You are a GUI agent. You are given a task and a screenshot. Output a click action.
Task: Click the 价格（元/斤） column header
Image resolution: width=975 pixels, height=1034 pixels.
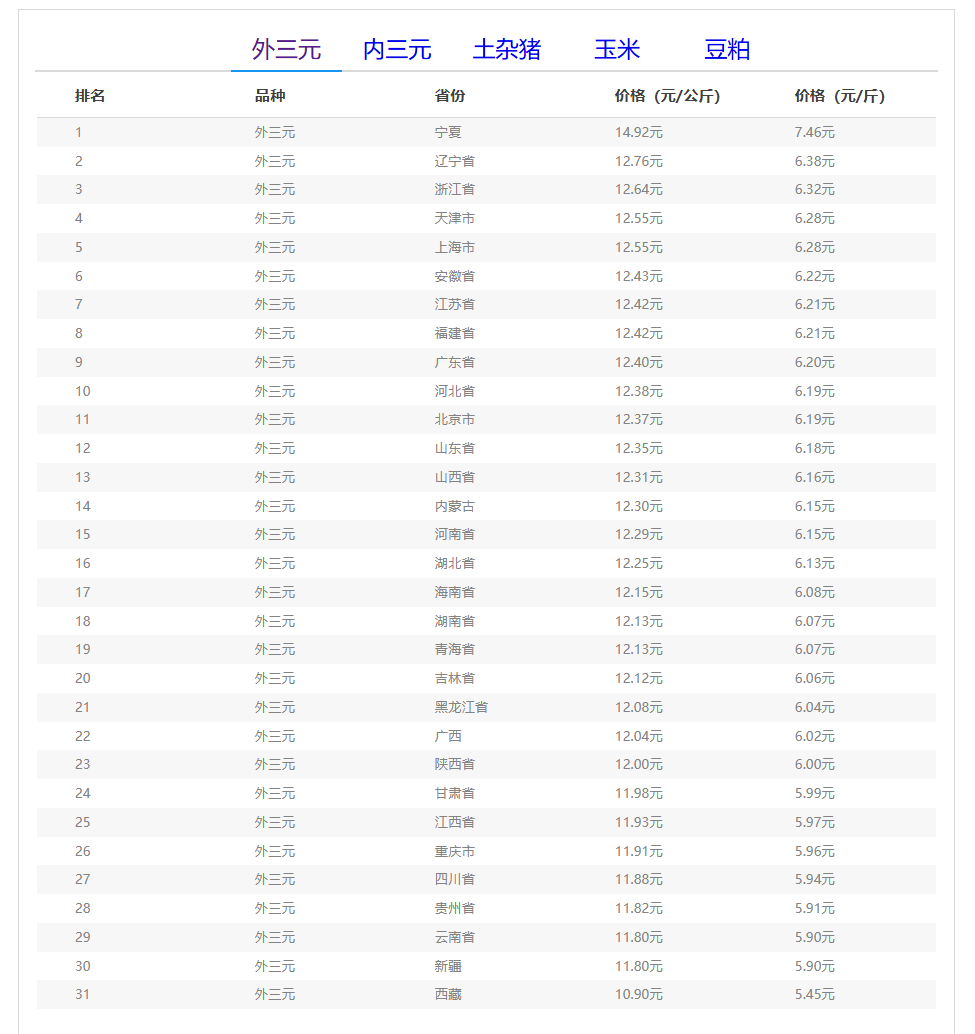(840, 96)
